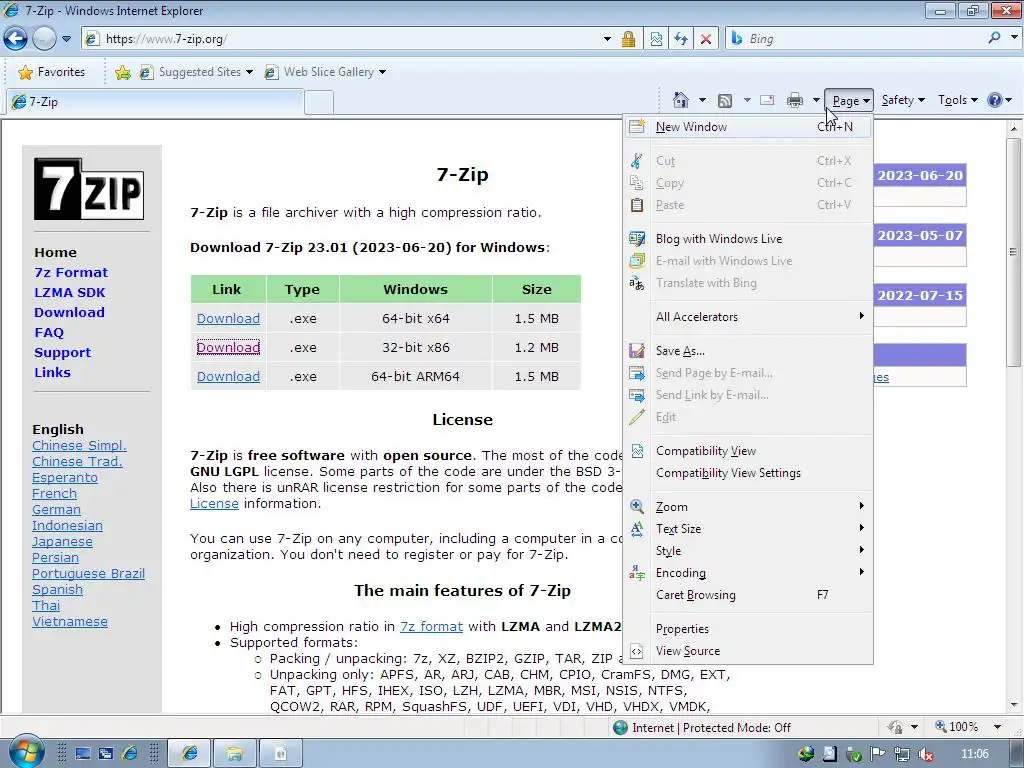The width and height of the screenshot is (1024, 768).
Task: Open the Favorites star button
Action: tap(52, 72)
